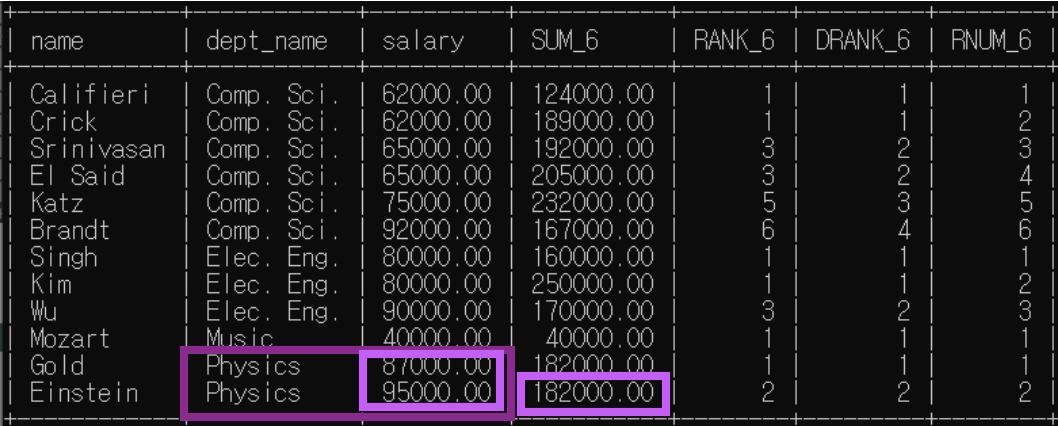Click salary 95000.00 in Einstein's row

coord(437,392)
